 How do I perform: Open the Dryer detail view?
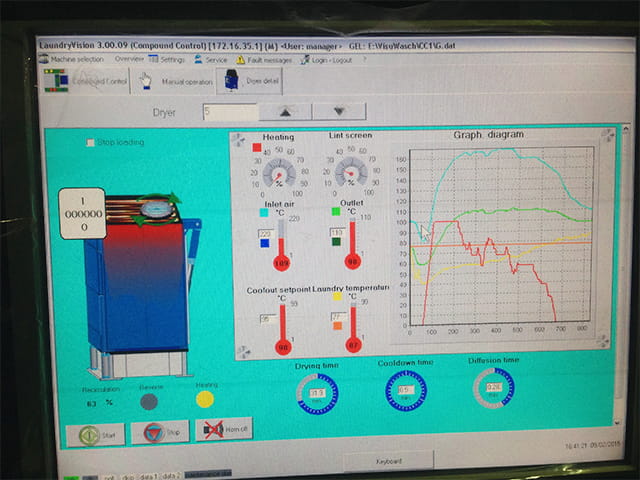[x=252, y=81]
